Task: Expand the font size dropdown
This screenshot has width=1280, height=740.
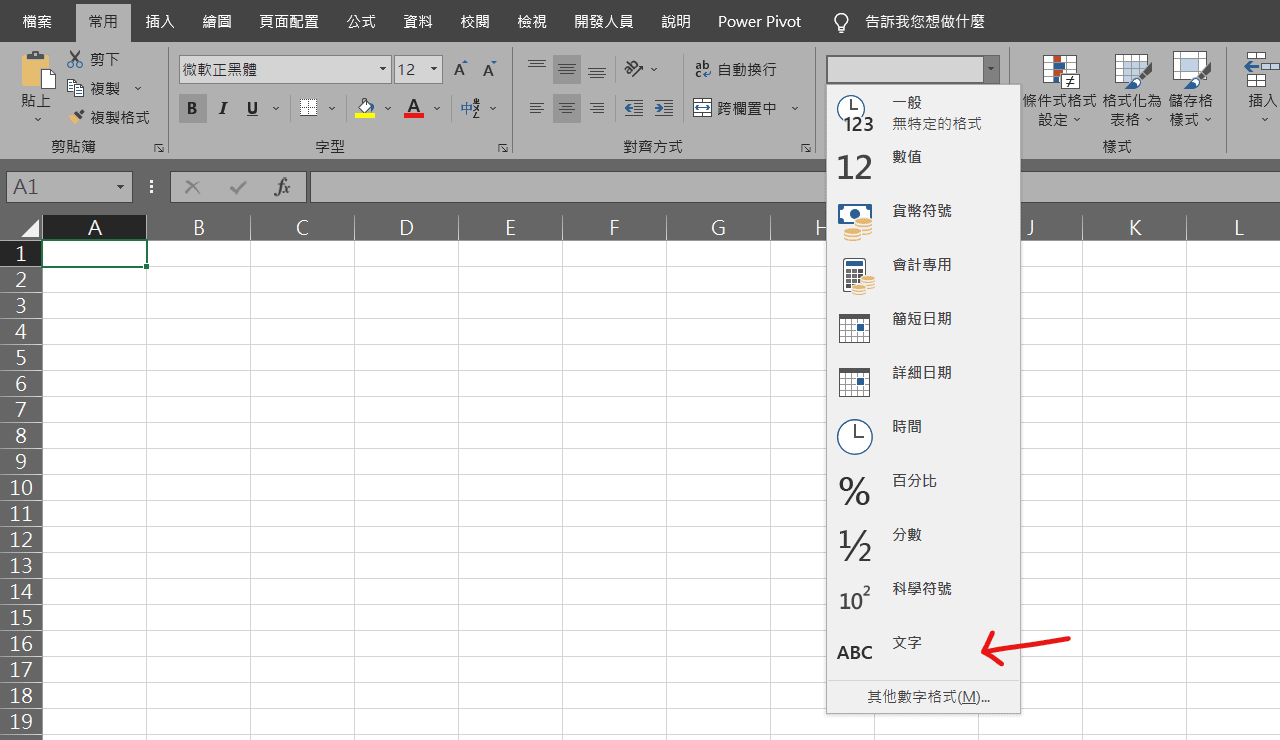Action: pyautogui.click(x=432, y=69)
